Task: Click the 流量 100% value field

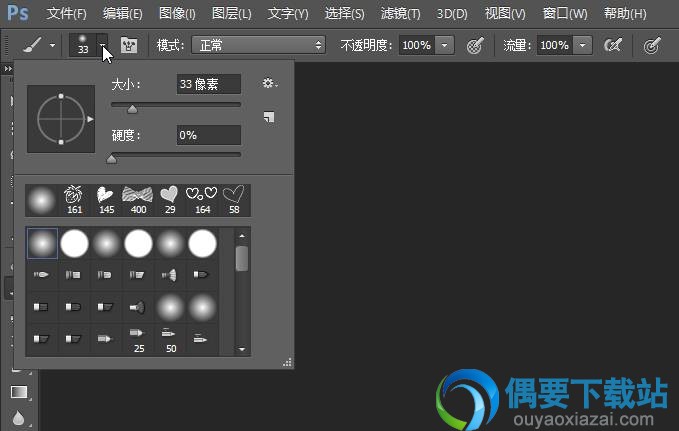Action: point(555,45)
